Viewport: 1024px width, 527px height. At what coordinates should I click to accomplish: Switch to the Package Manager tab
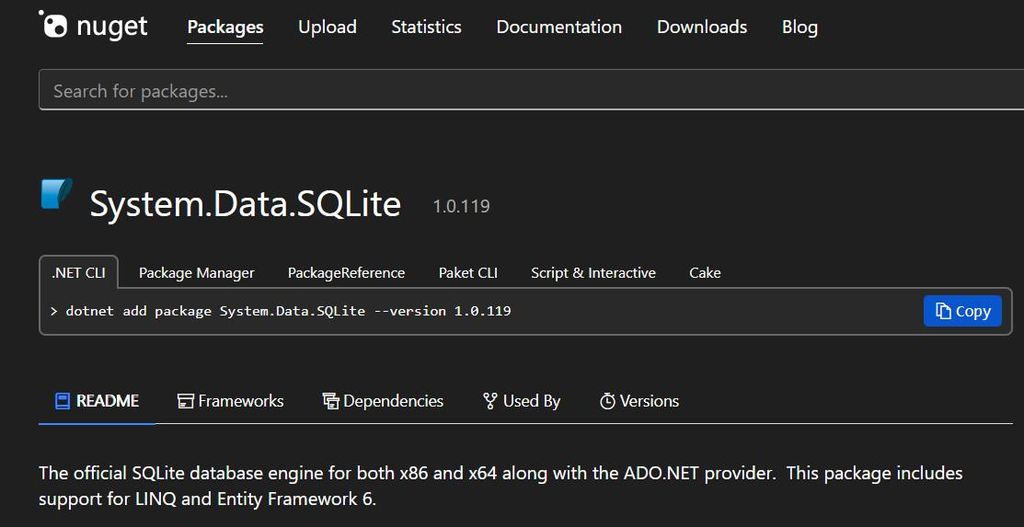coord(196,273)
